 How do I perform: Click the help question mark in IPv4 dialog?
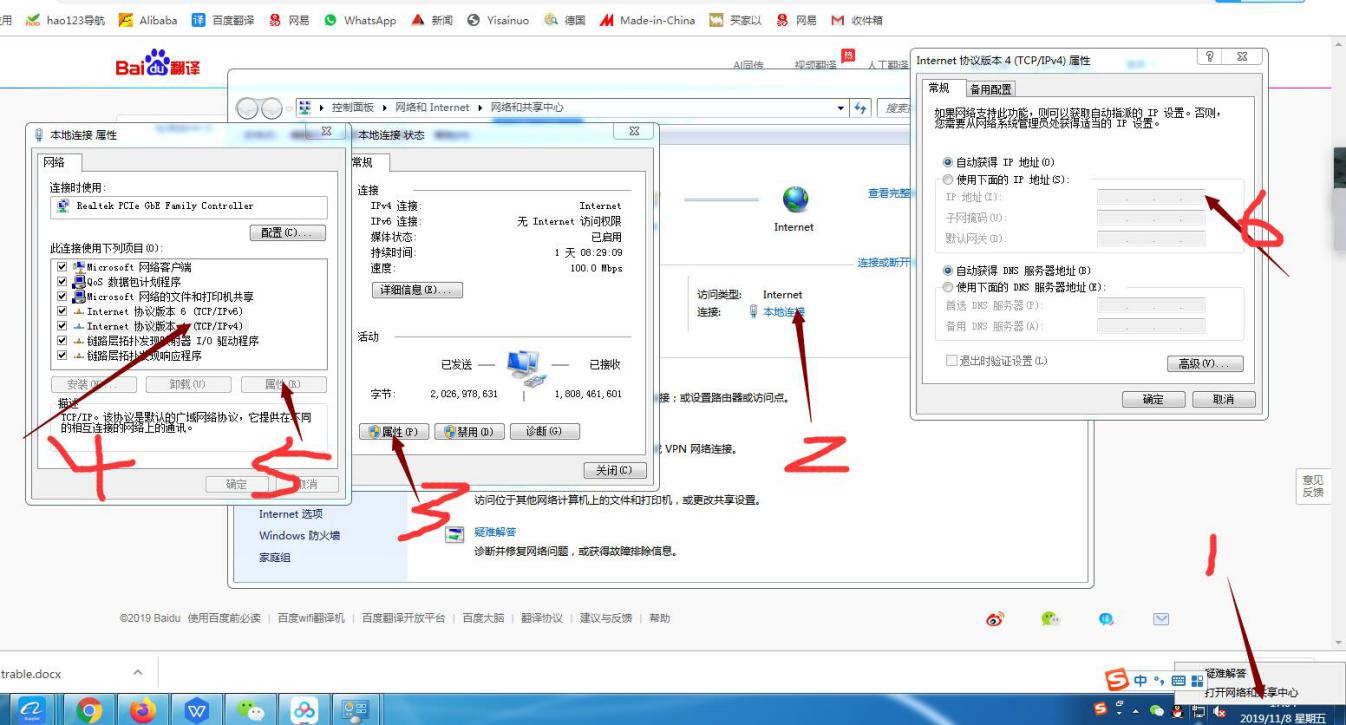pos(1210,57)
